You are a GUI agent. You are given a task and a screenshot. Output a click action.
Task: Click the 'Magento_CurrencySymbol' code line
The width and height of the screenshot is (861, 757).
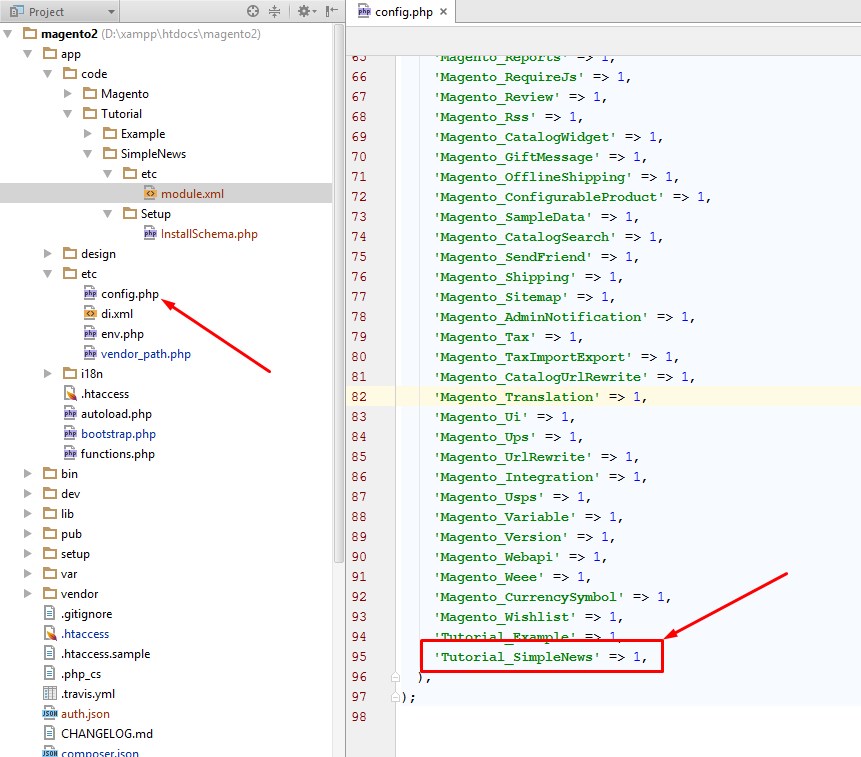[x=553, y=597]
